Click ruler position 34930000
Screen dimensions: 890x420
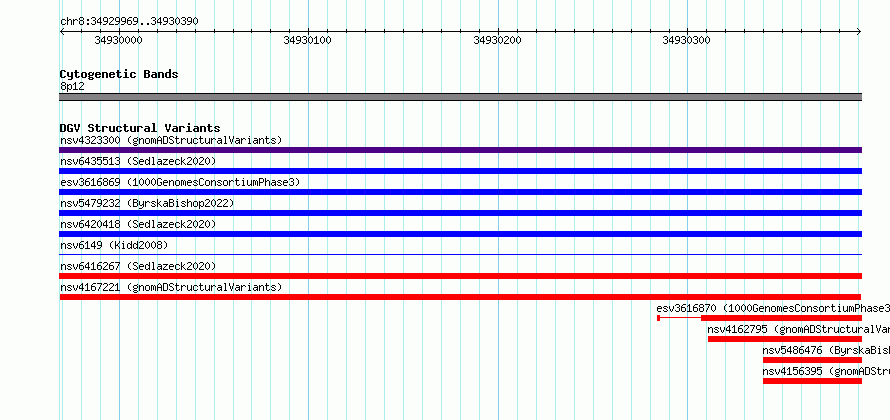coord(119,40)
